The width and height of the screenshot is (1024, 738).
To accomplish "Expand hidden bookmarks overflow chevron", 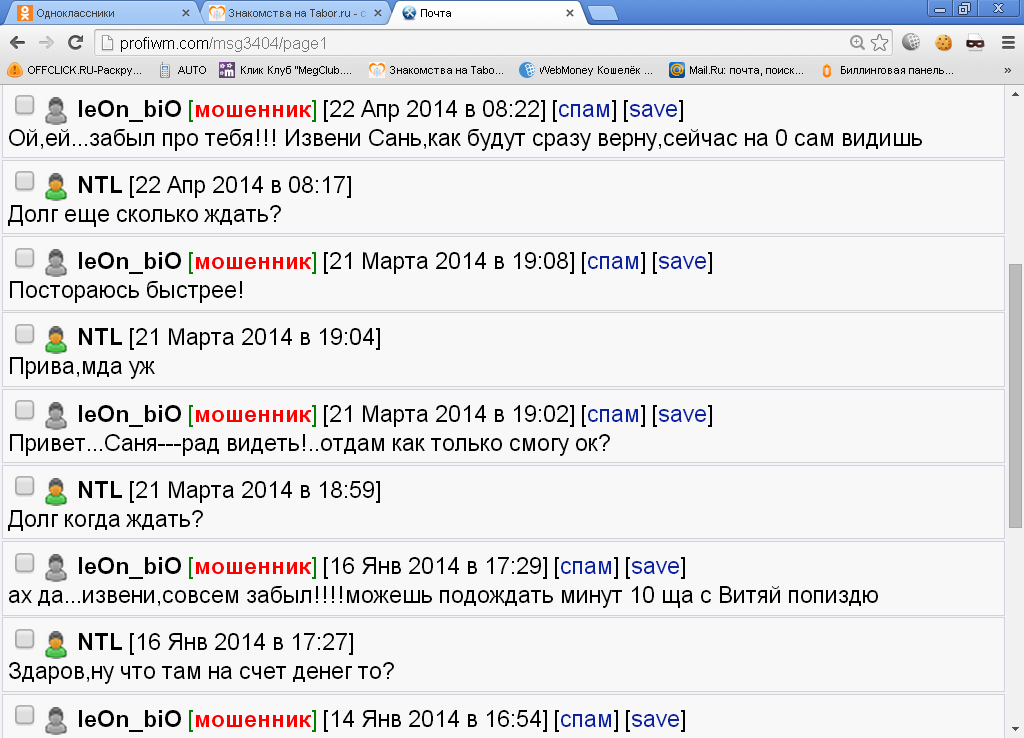I will 1007,70.
